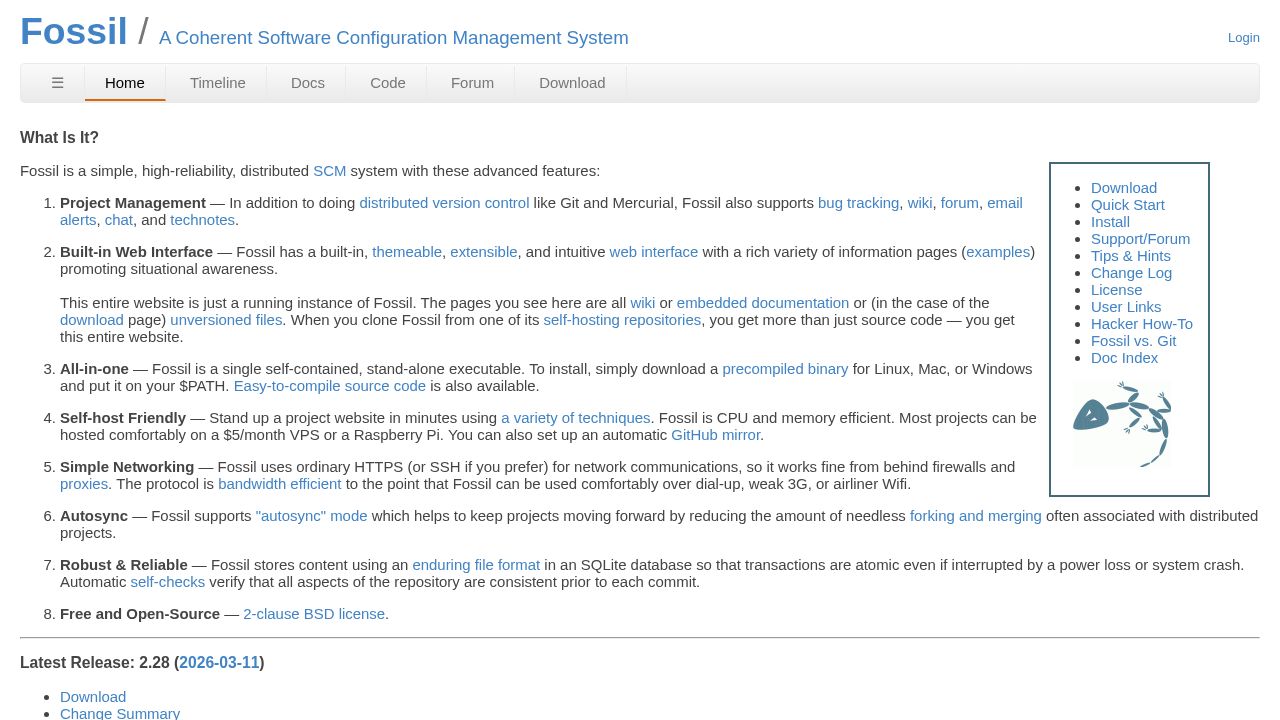1280x720 pixels.
Task: Follow the themeable link
Action: pyautogui.click(x=407, y=252)
